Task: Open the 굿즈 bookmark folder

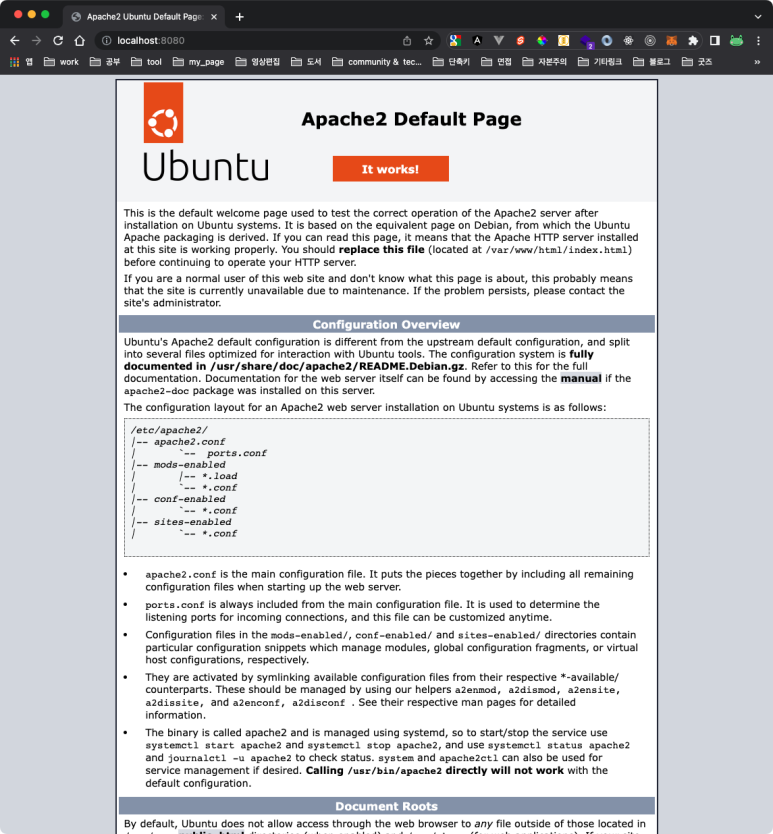Action: pos(697,62)
